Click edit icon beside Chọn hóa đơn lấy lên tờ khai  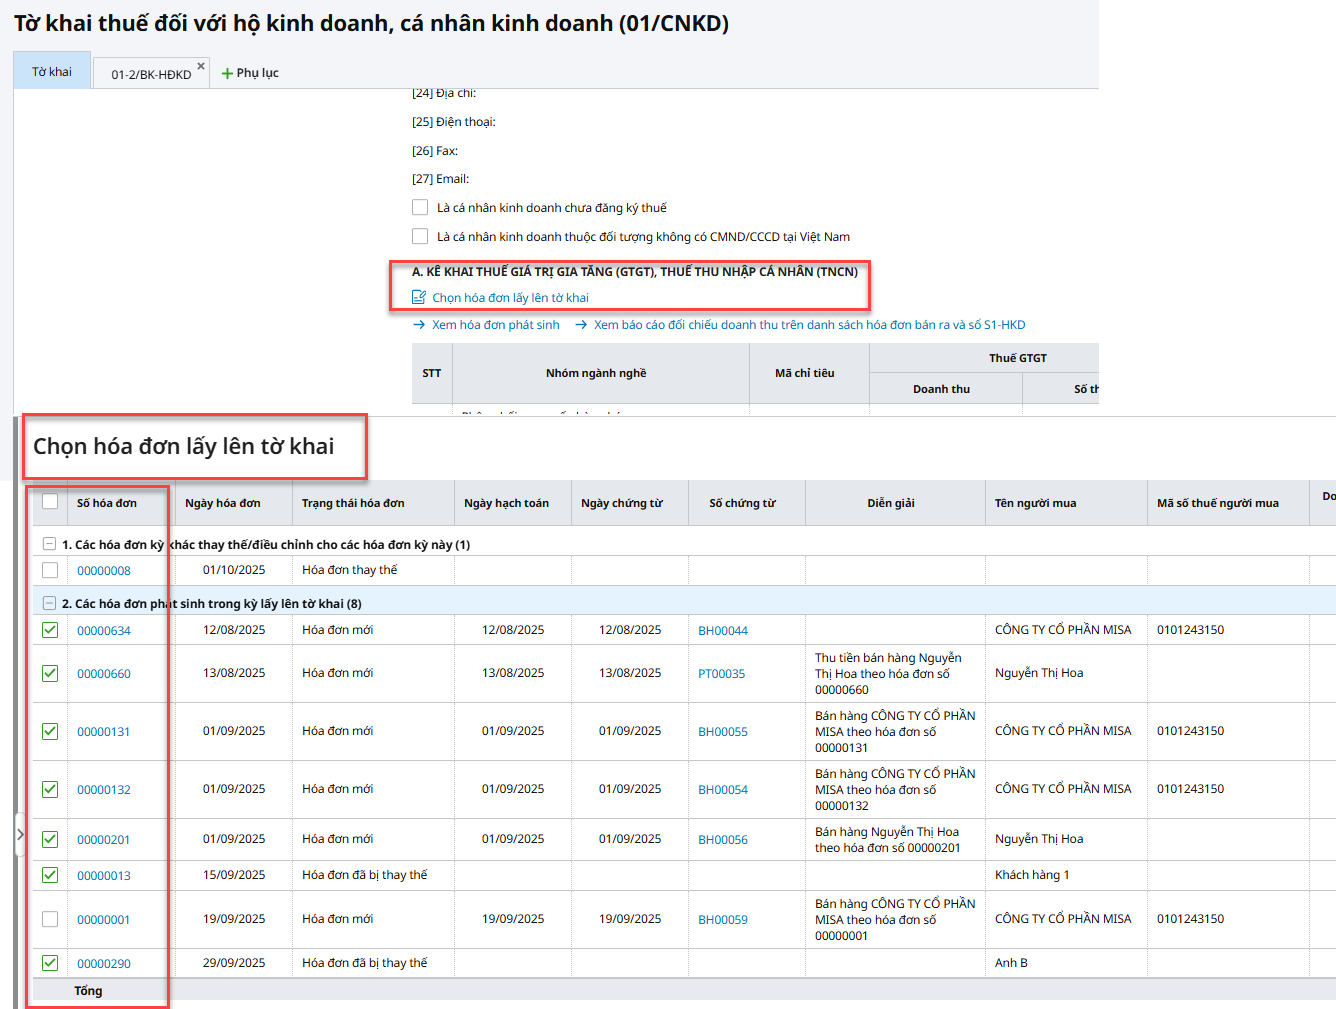tap(419, 297)
